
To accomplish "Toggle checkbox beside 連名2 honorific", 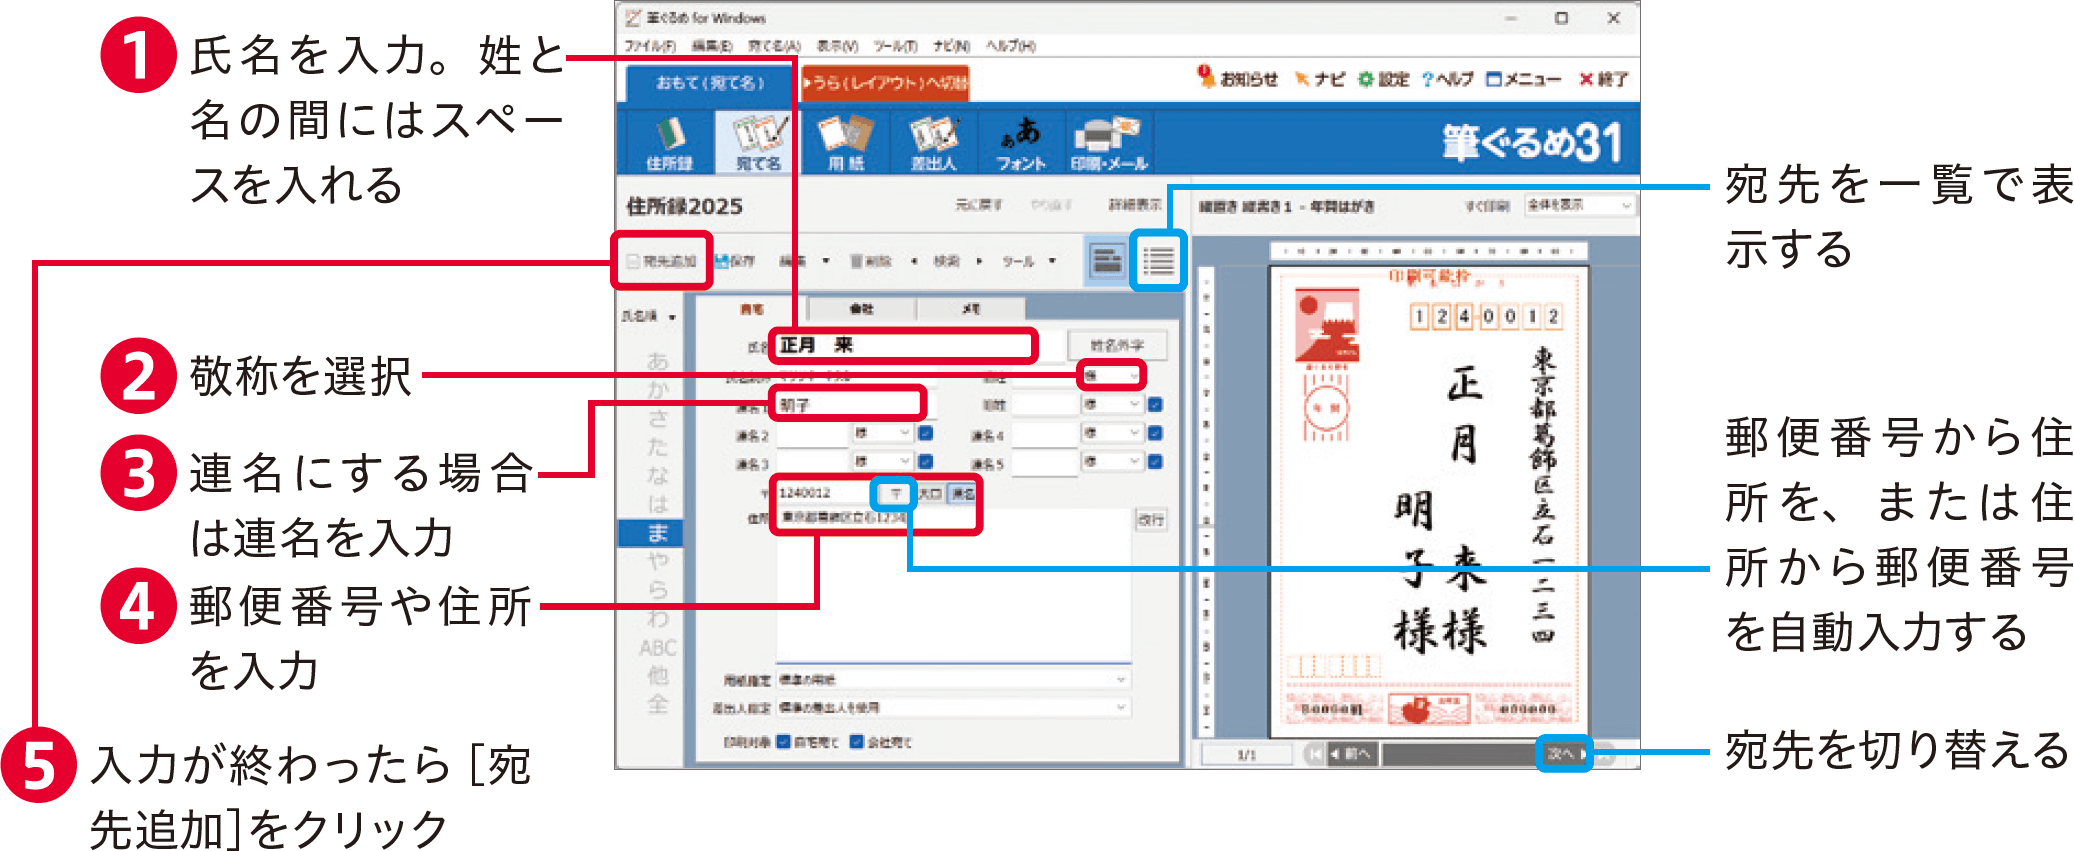I will pos(925,433).
